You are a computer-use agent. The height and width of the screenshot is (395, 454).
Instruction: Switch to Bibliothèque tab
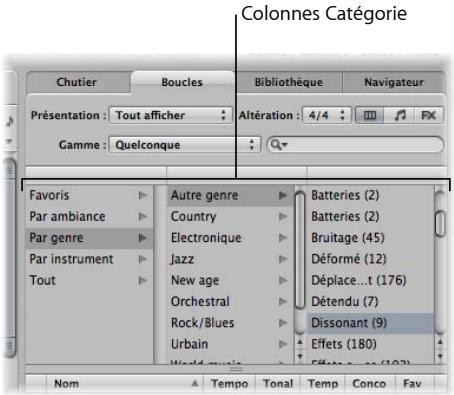(x=289, y=82)
